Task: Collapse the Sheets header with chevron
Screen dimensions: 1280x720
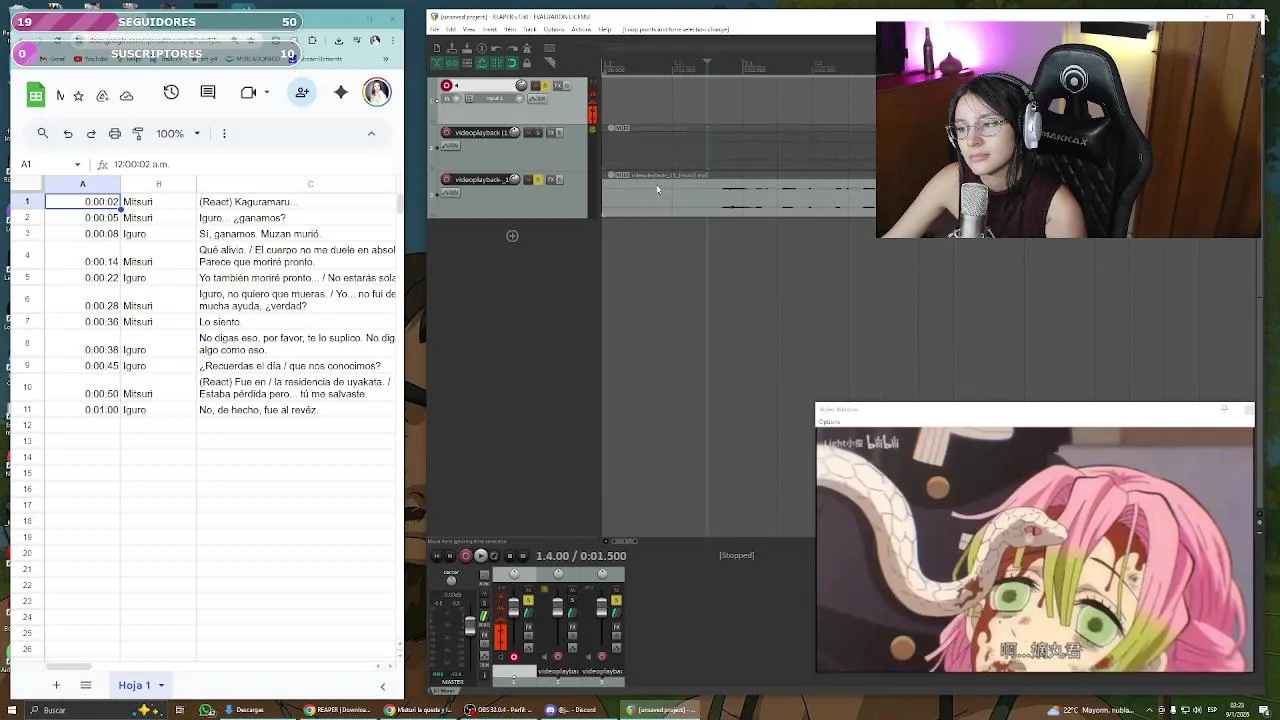Action: click(x=371, y=133)
